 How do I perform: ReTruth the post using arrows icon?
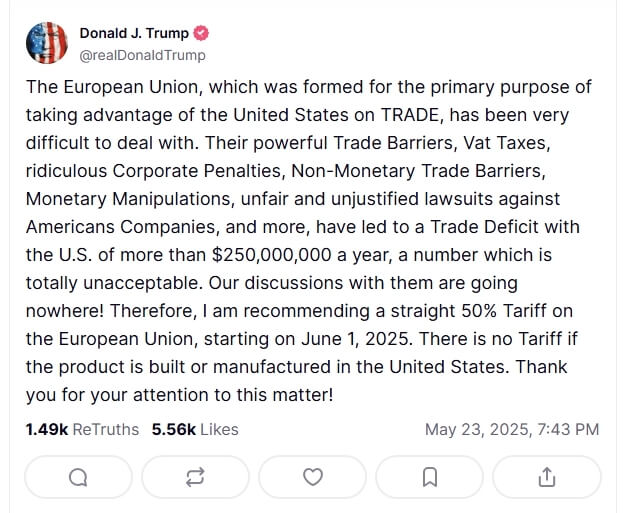tap(195, 477)
